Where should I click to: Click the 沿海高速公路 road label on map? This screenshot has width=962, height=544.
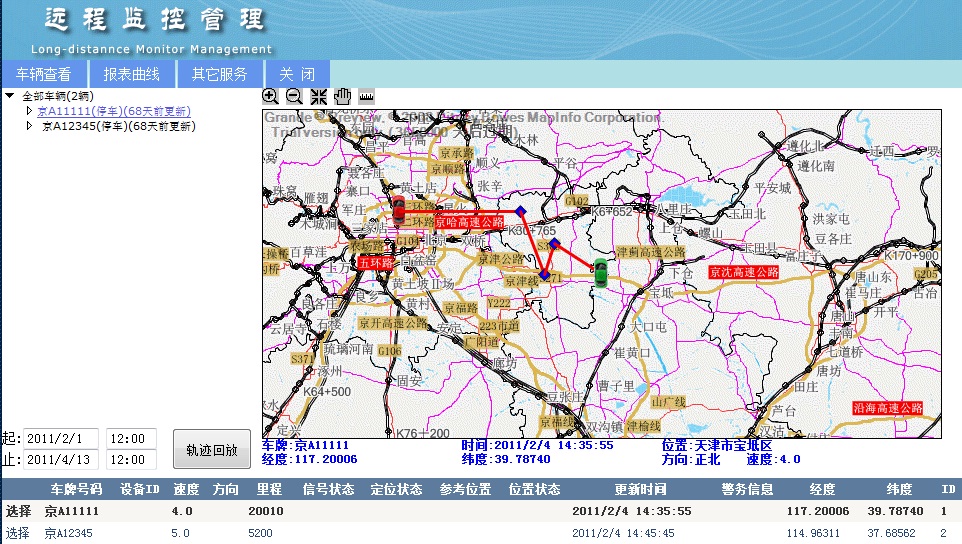coord(888,408)
